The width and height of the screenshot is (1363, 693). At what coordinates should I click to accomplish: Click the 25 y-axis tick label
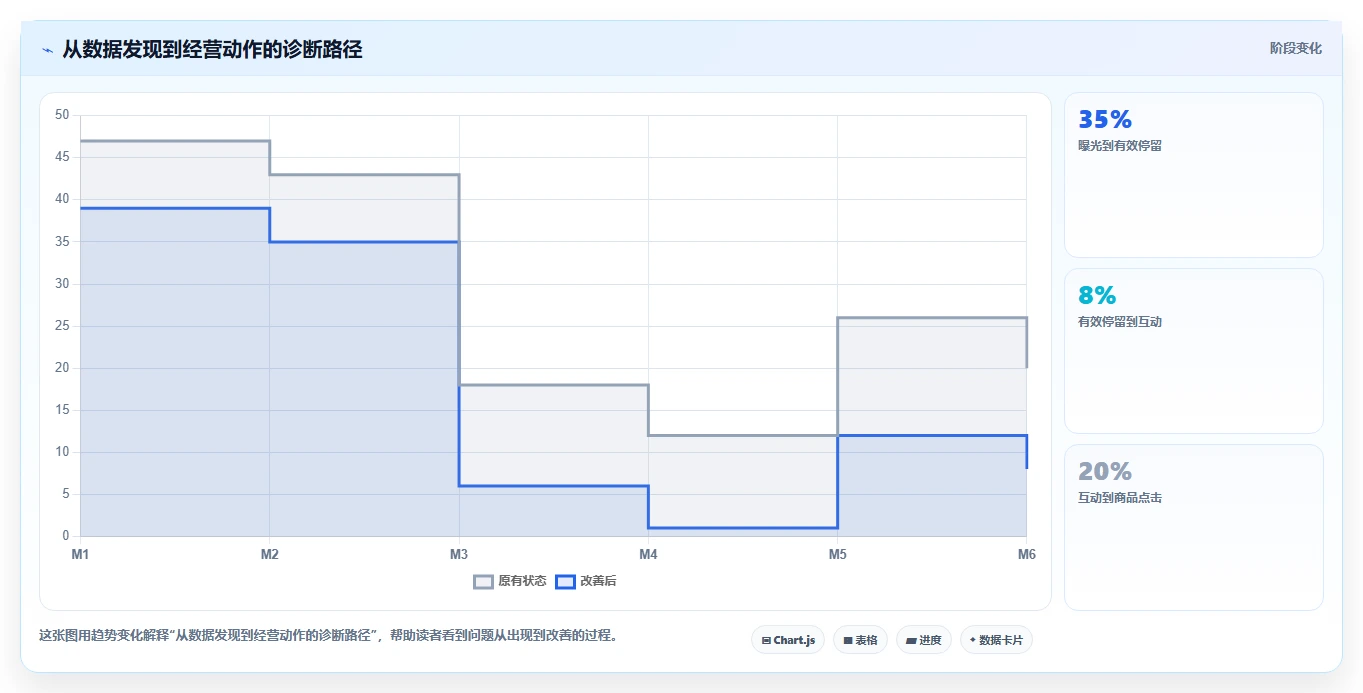[x=62, y=326]
